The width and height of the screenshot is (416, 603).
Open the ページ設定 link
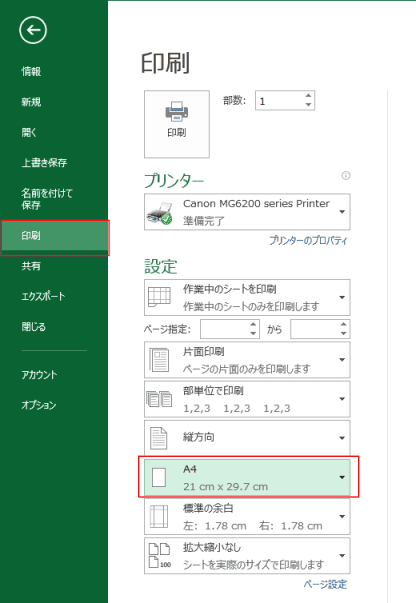coord(325,585)
